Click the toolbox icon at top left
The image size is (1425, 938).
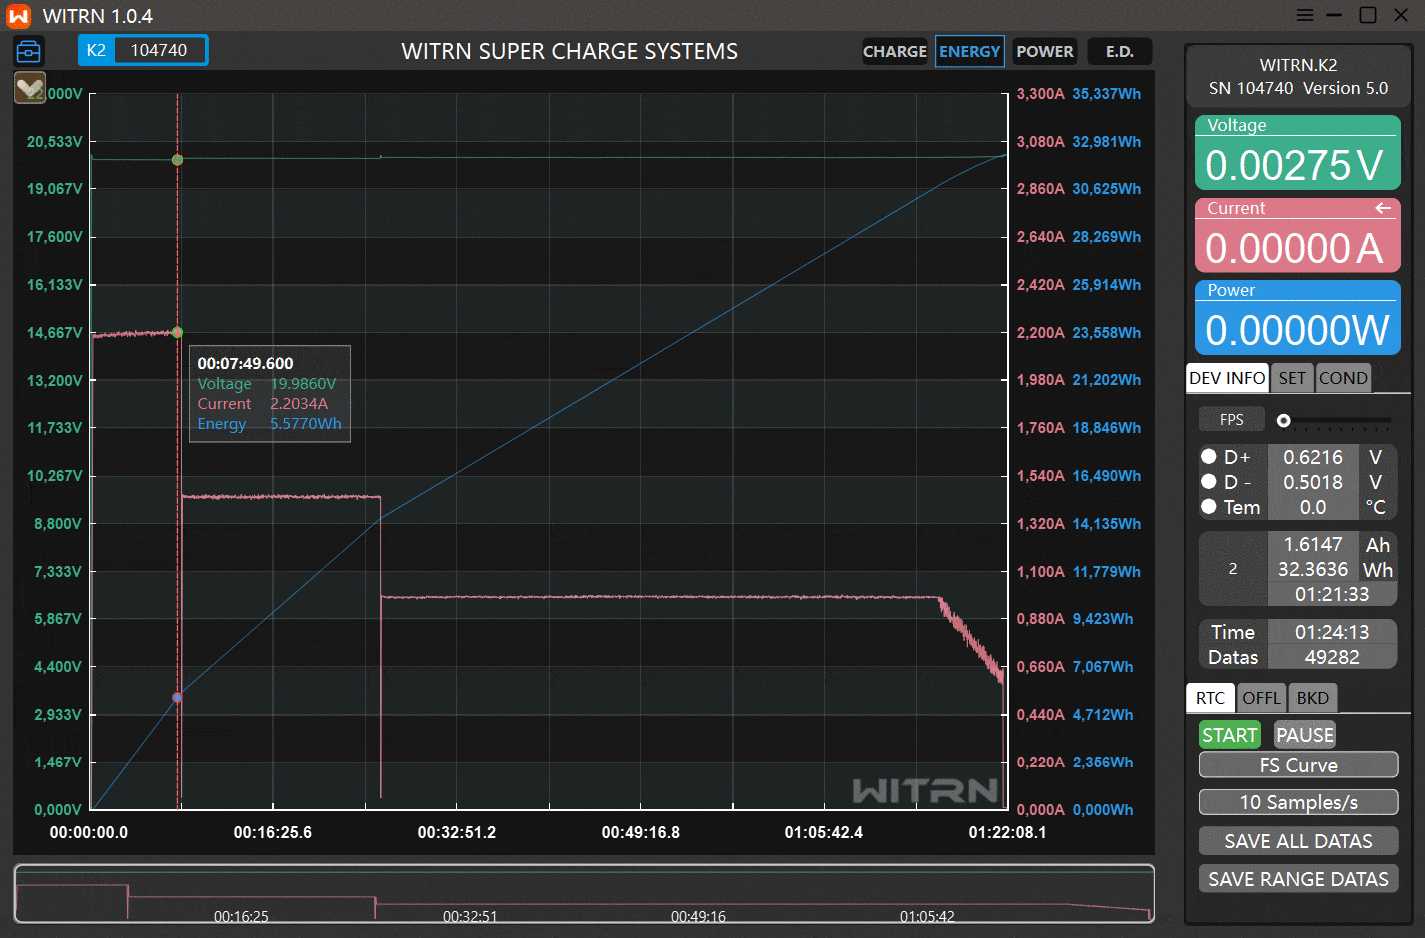(x=29, y=51)
